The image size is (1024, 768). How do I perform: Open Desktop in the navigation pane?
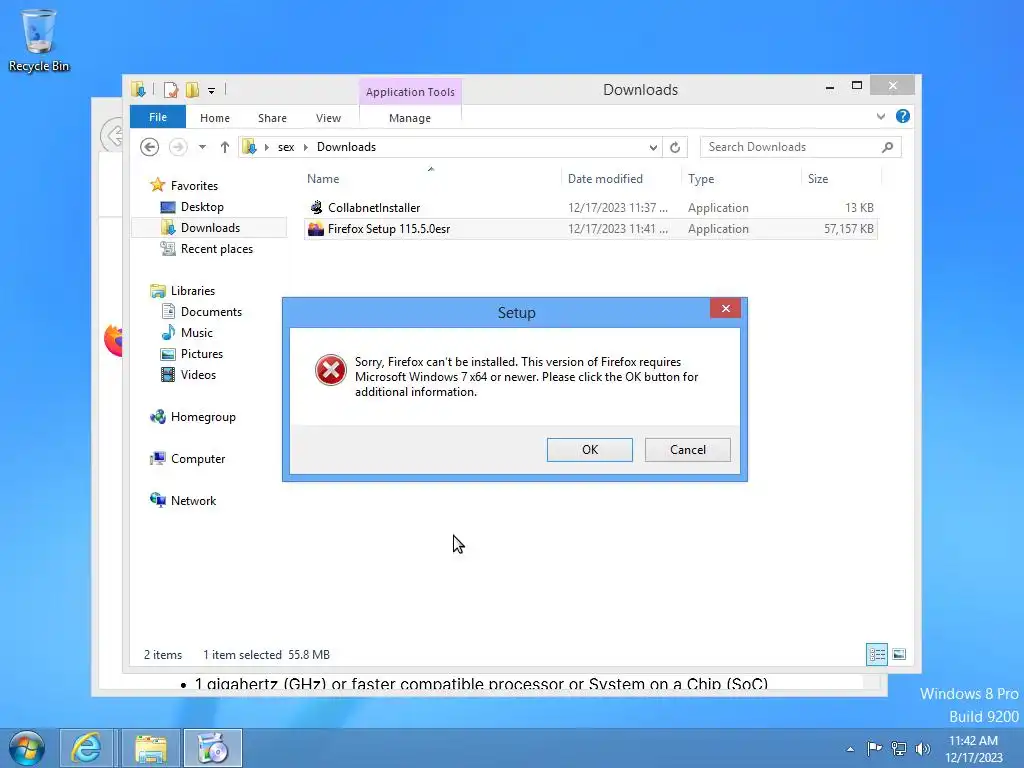[202, 206]
